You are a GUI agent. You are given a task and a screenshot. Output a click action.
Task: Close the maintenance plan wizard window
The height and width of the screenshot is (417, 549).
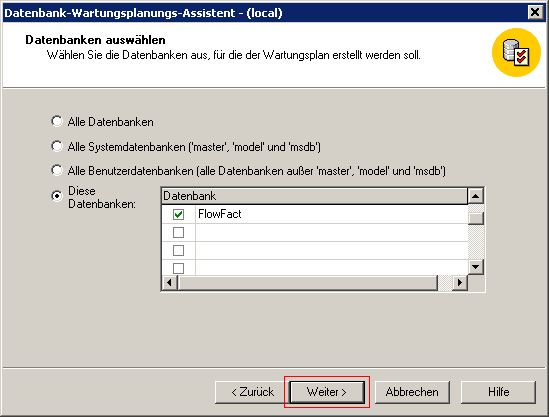coord(535,13)
